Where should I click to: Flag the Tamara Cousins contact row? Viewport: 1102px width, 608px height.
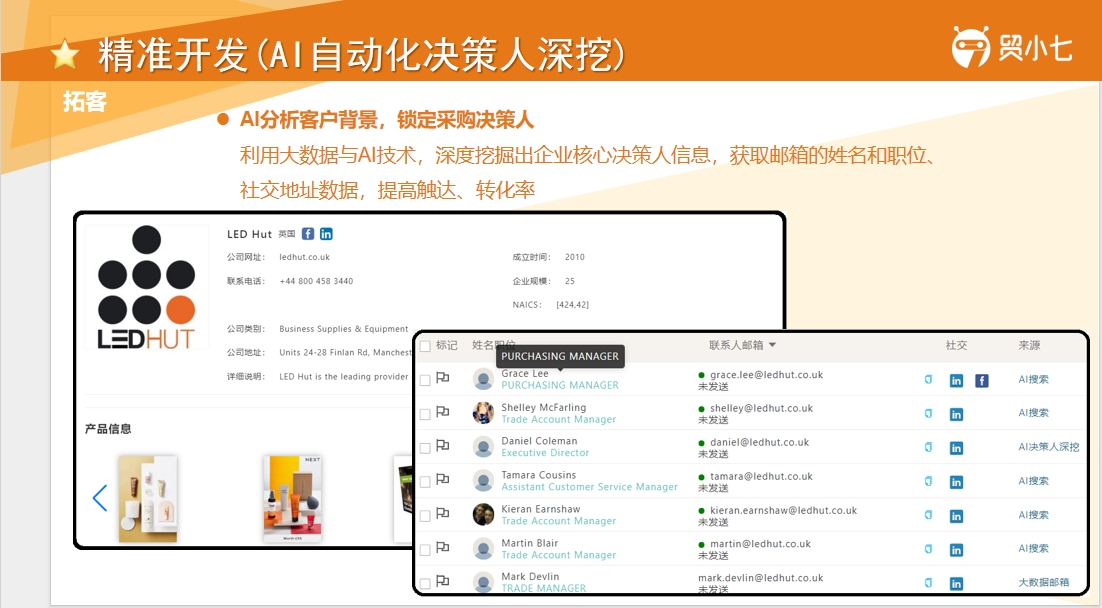[x=443, y=479]
